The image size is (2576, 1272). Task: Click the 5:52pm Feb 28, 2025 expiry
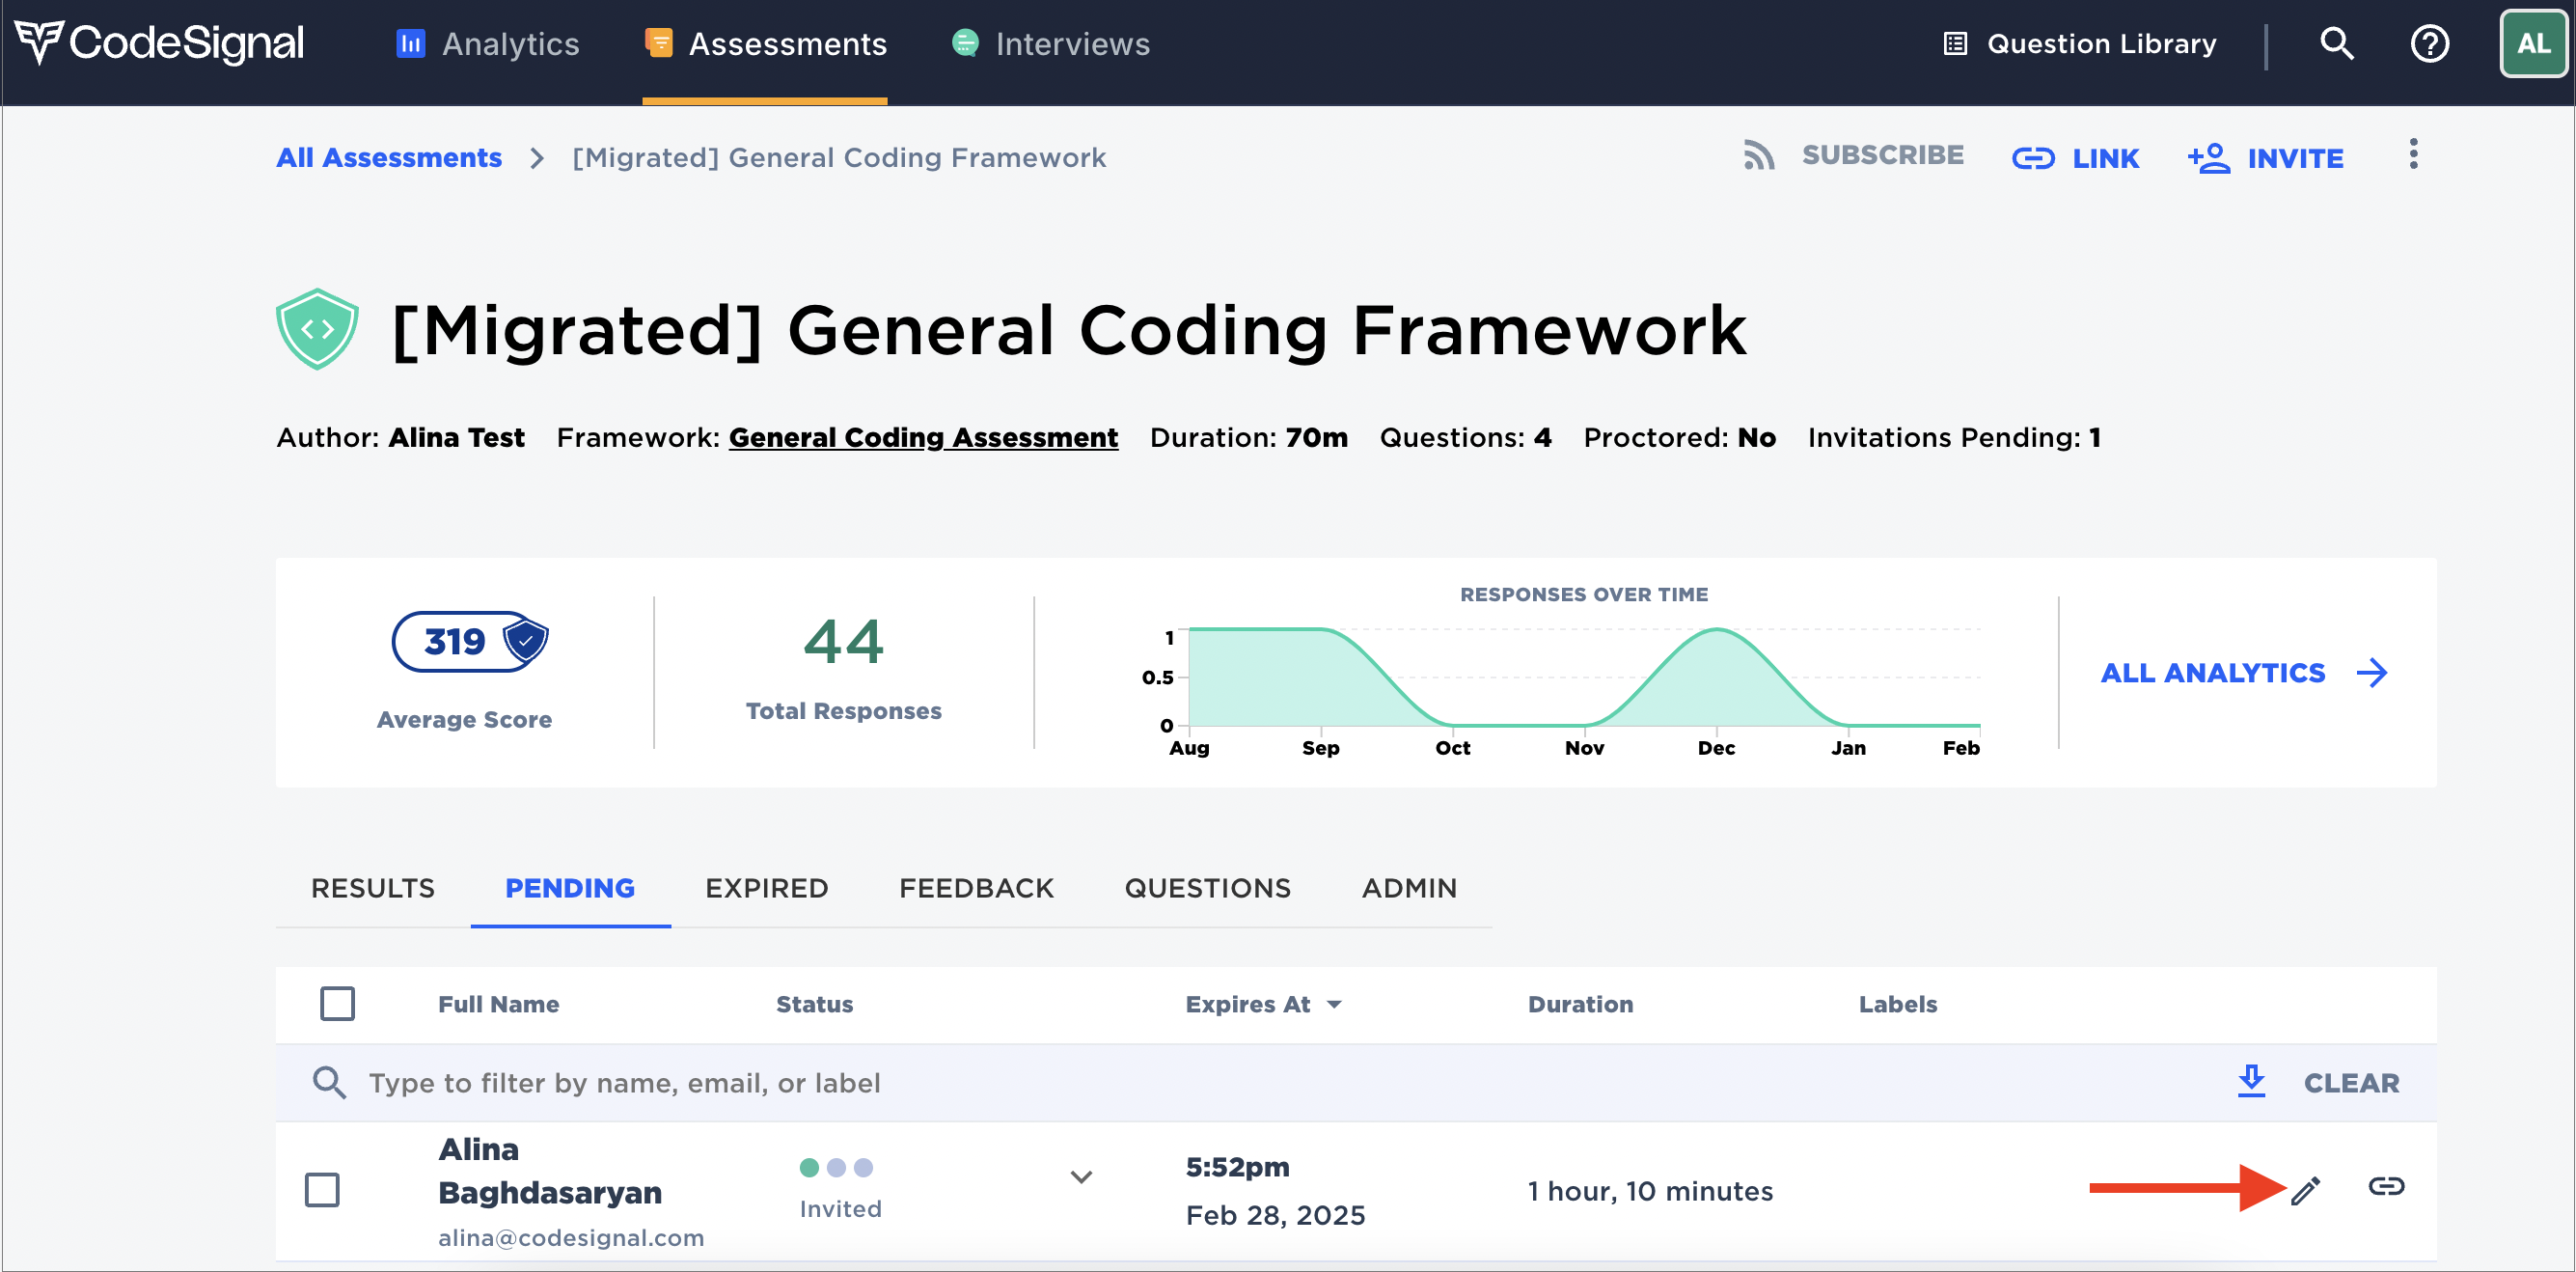1275,1190
